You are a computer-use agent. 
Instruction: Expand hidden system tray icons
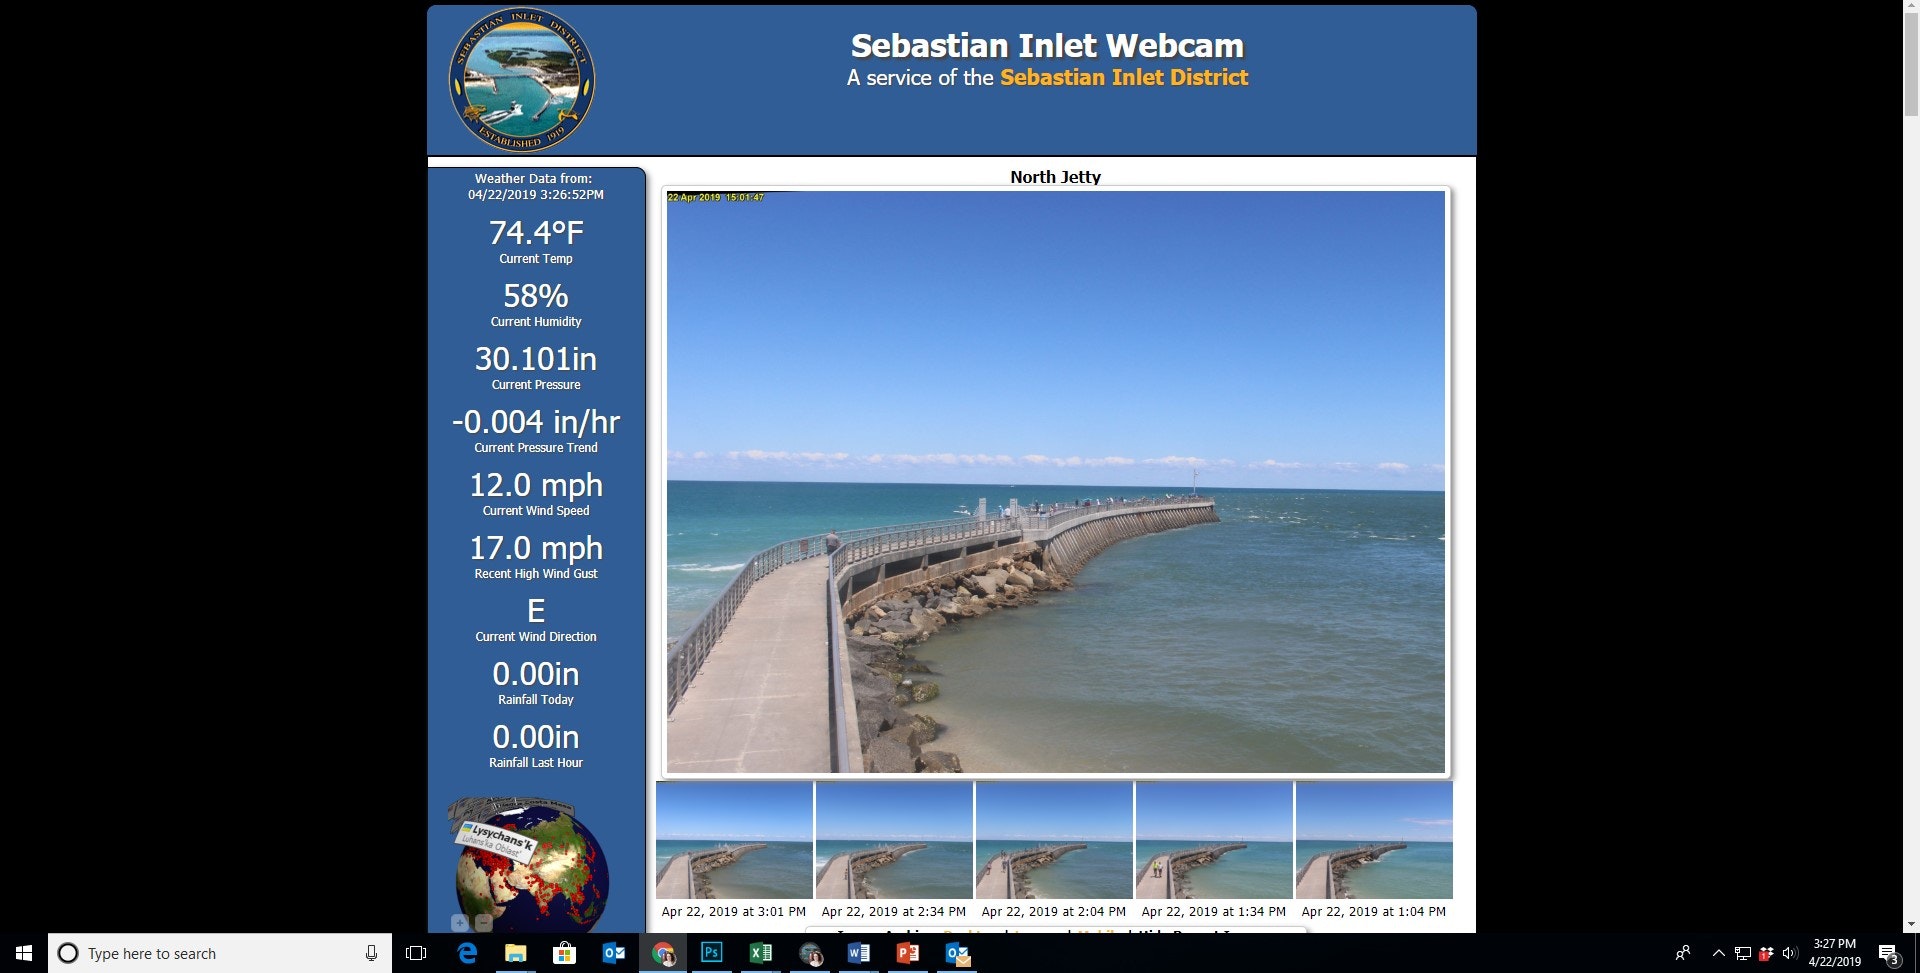pos(1718,953)
